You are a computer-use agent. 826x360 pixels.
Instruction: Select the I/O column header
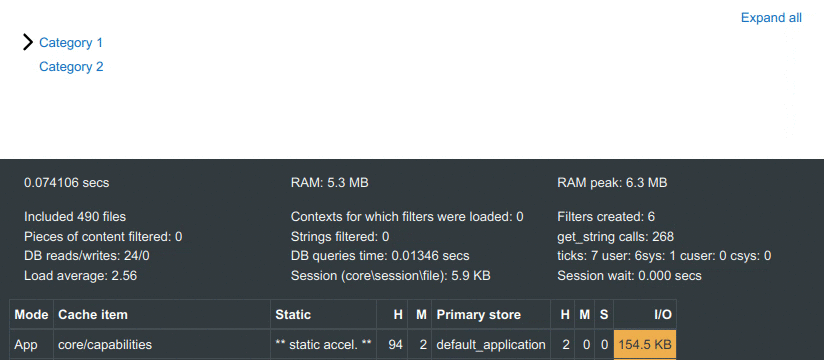pos(645,315)
